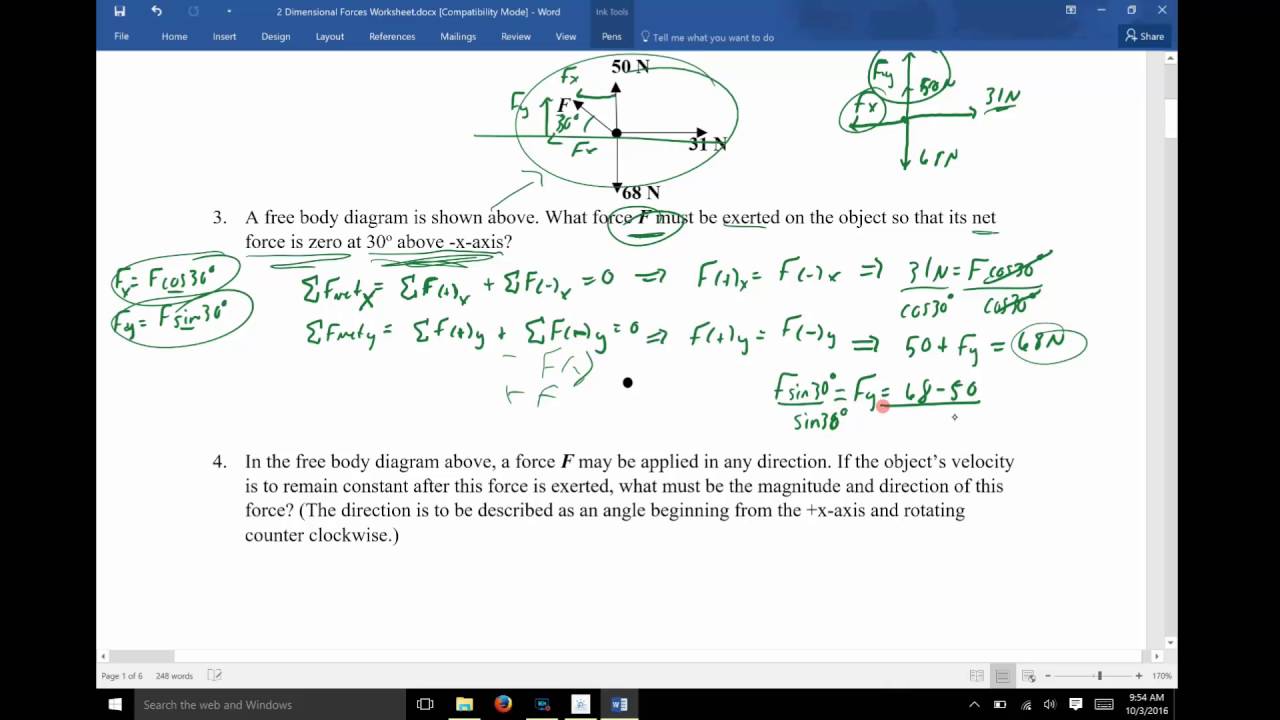The height and width of the screenshot is (720, 1280).
Task: Click the Word icon in taskbar
Action: pos(619,705)
